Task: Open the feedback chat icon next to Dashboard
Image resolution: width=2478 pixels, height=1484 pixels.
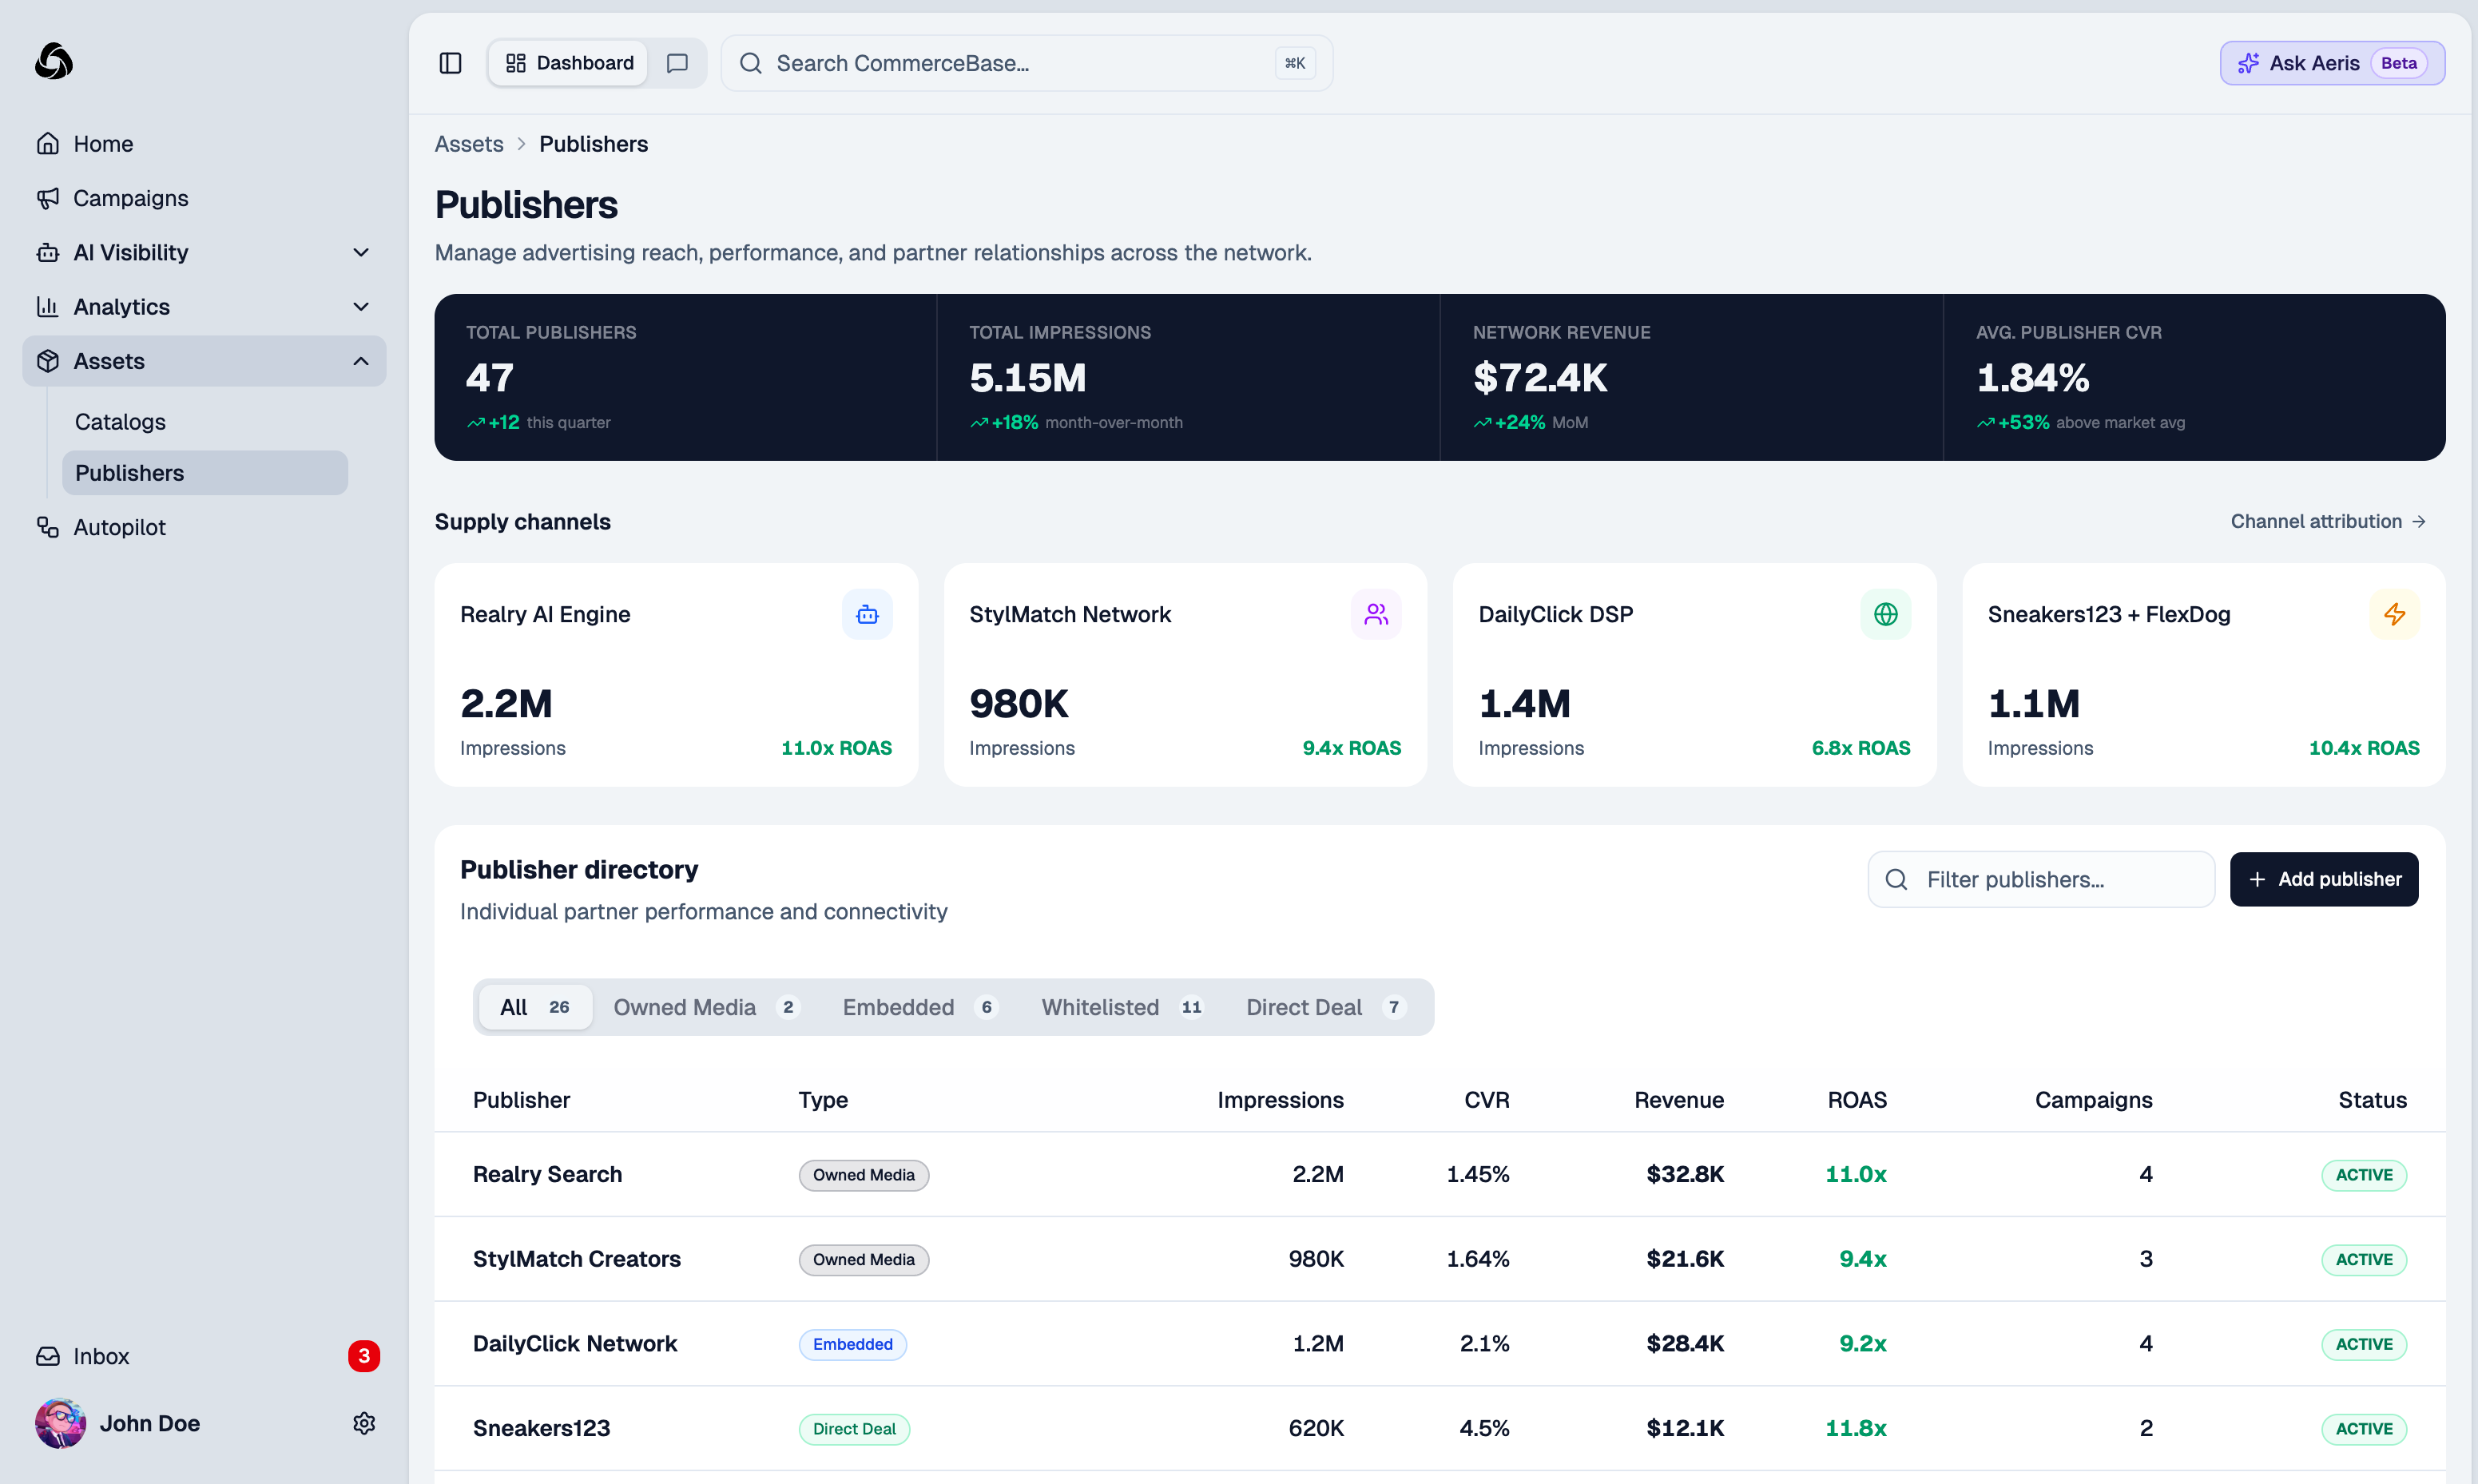Action: point(677,62)
